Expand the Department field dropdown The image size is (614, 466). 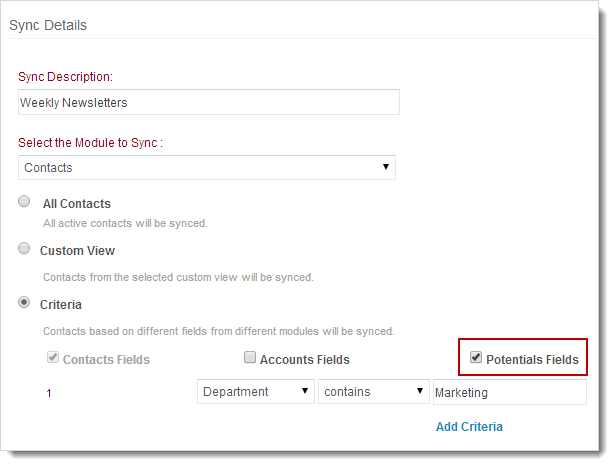256,392
